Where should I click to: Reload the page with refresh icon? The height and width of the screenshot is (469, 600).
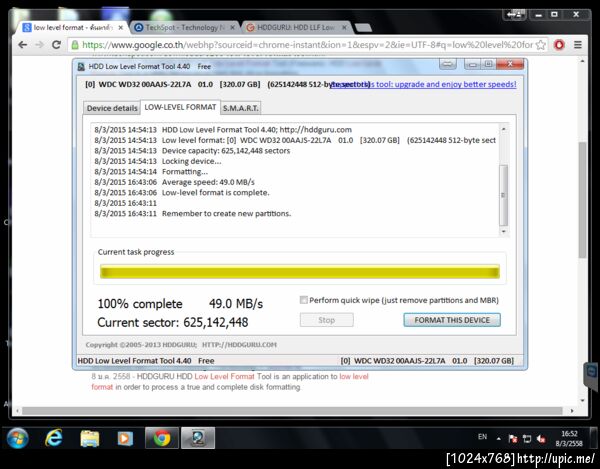coord(56,45)
